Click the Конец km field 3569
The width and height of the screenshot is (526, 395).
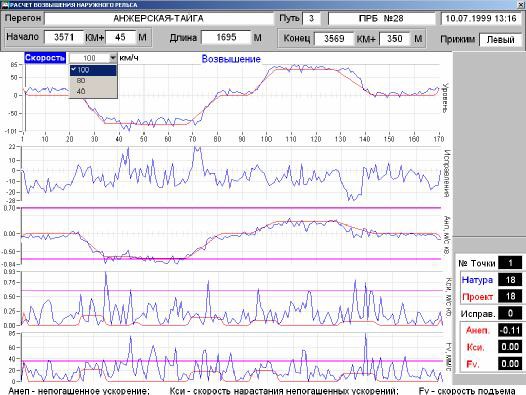[x=334, y=38]
